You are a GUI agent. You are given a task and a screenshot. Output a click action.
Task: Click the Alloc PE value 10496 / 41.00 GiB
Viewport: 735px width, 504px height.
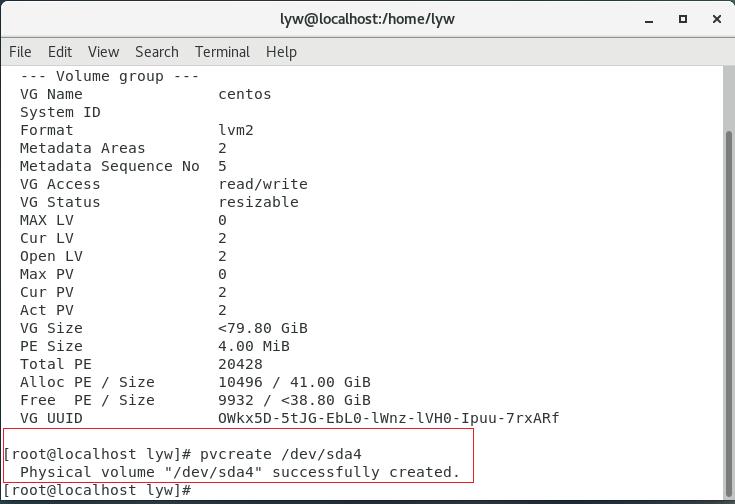pos(294,382)
